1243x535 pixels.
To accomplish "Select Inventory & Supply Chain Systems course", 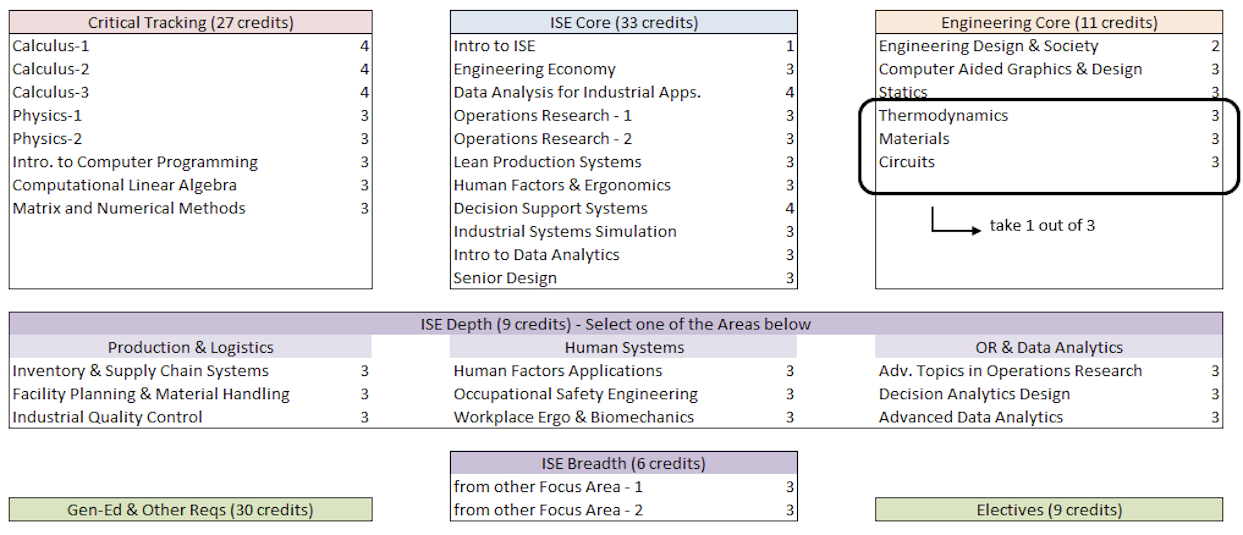I will click(140, 371).
